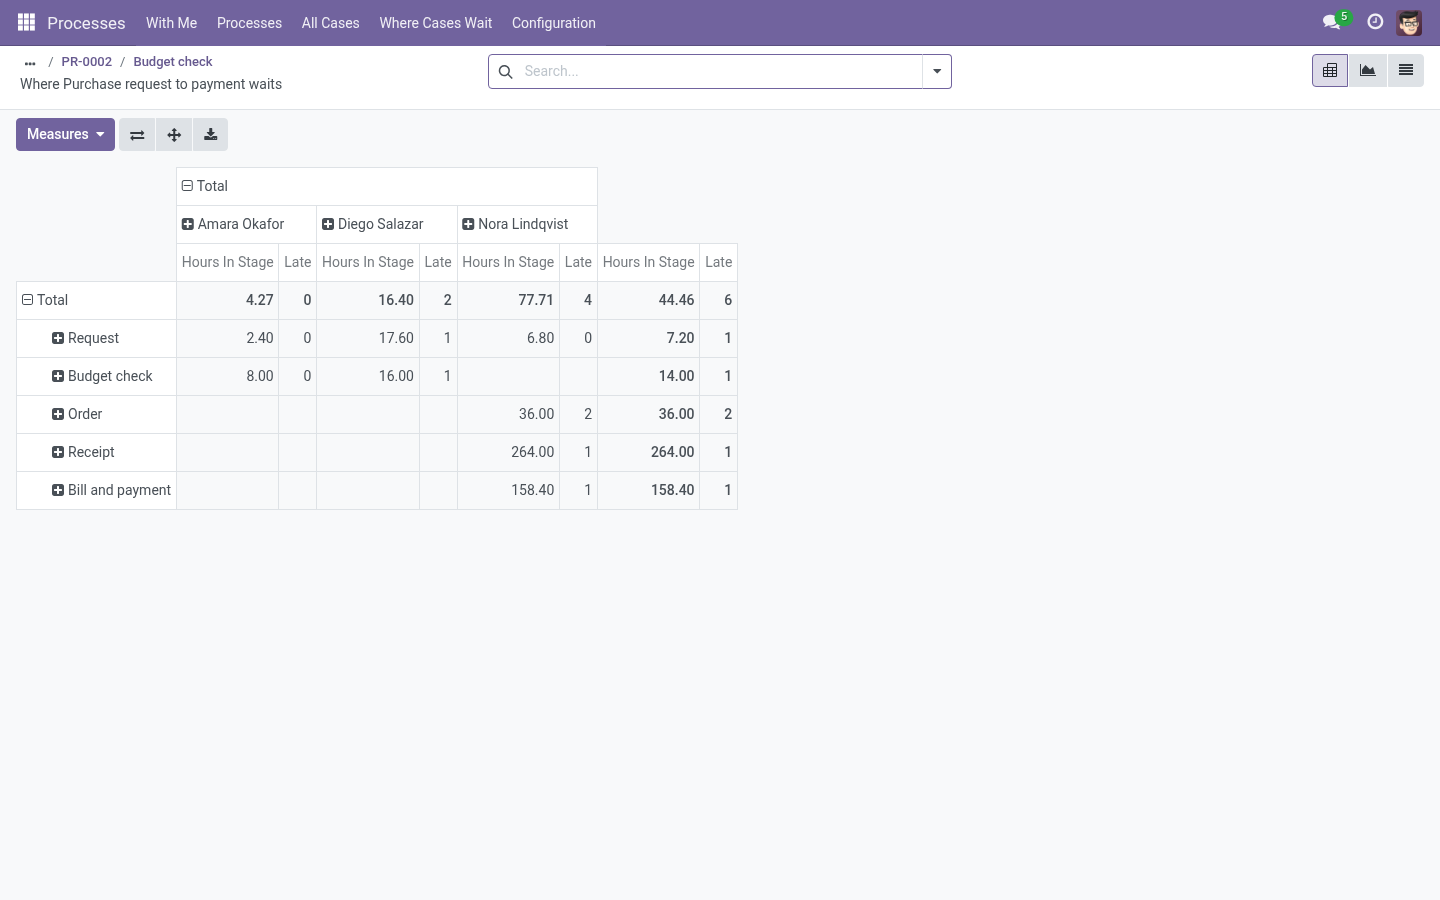Click the 77.71 Total hours cell

(x=508, y=300)
